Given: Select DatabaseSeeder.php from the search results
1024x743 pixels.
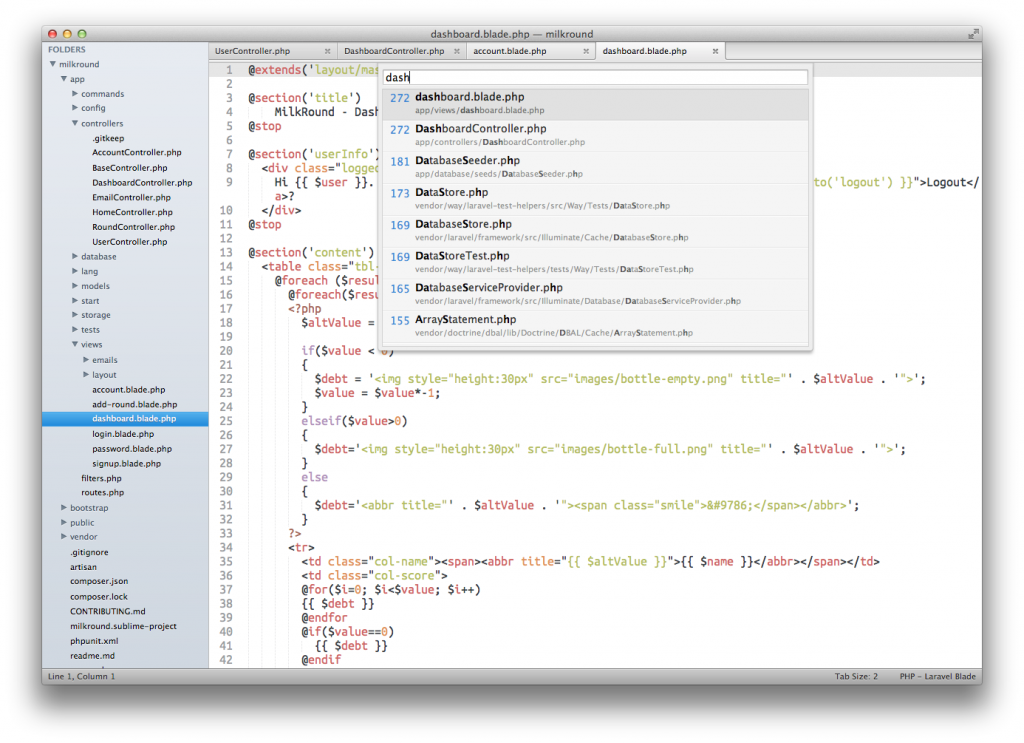Looking at the screenshot, I should [467, 165].
